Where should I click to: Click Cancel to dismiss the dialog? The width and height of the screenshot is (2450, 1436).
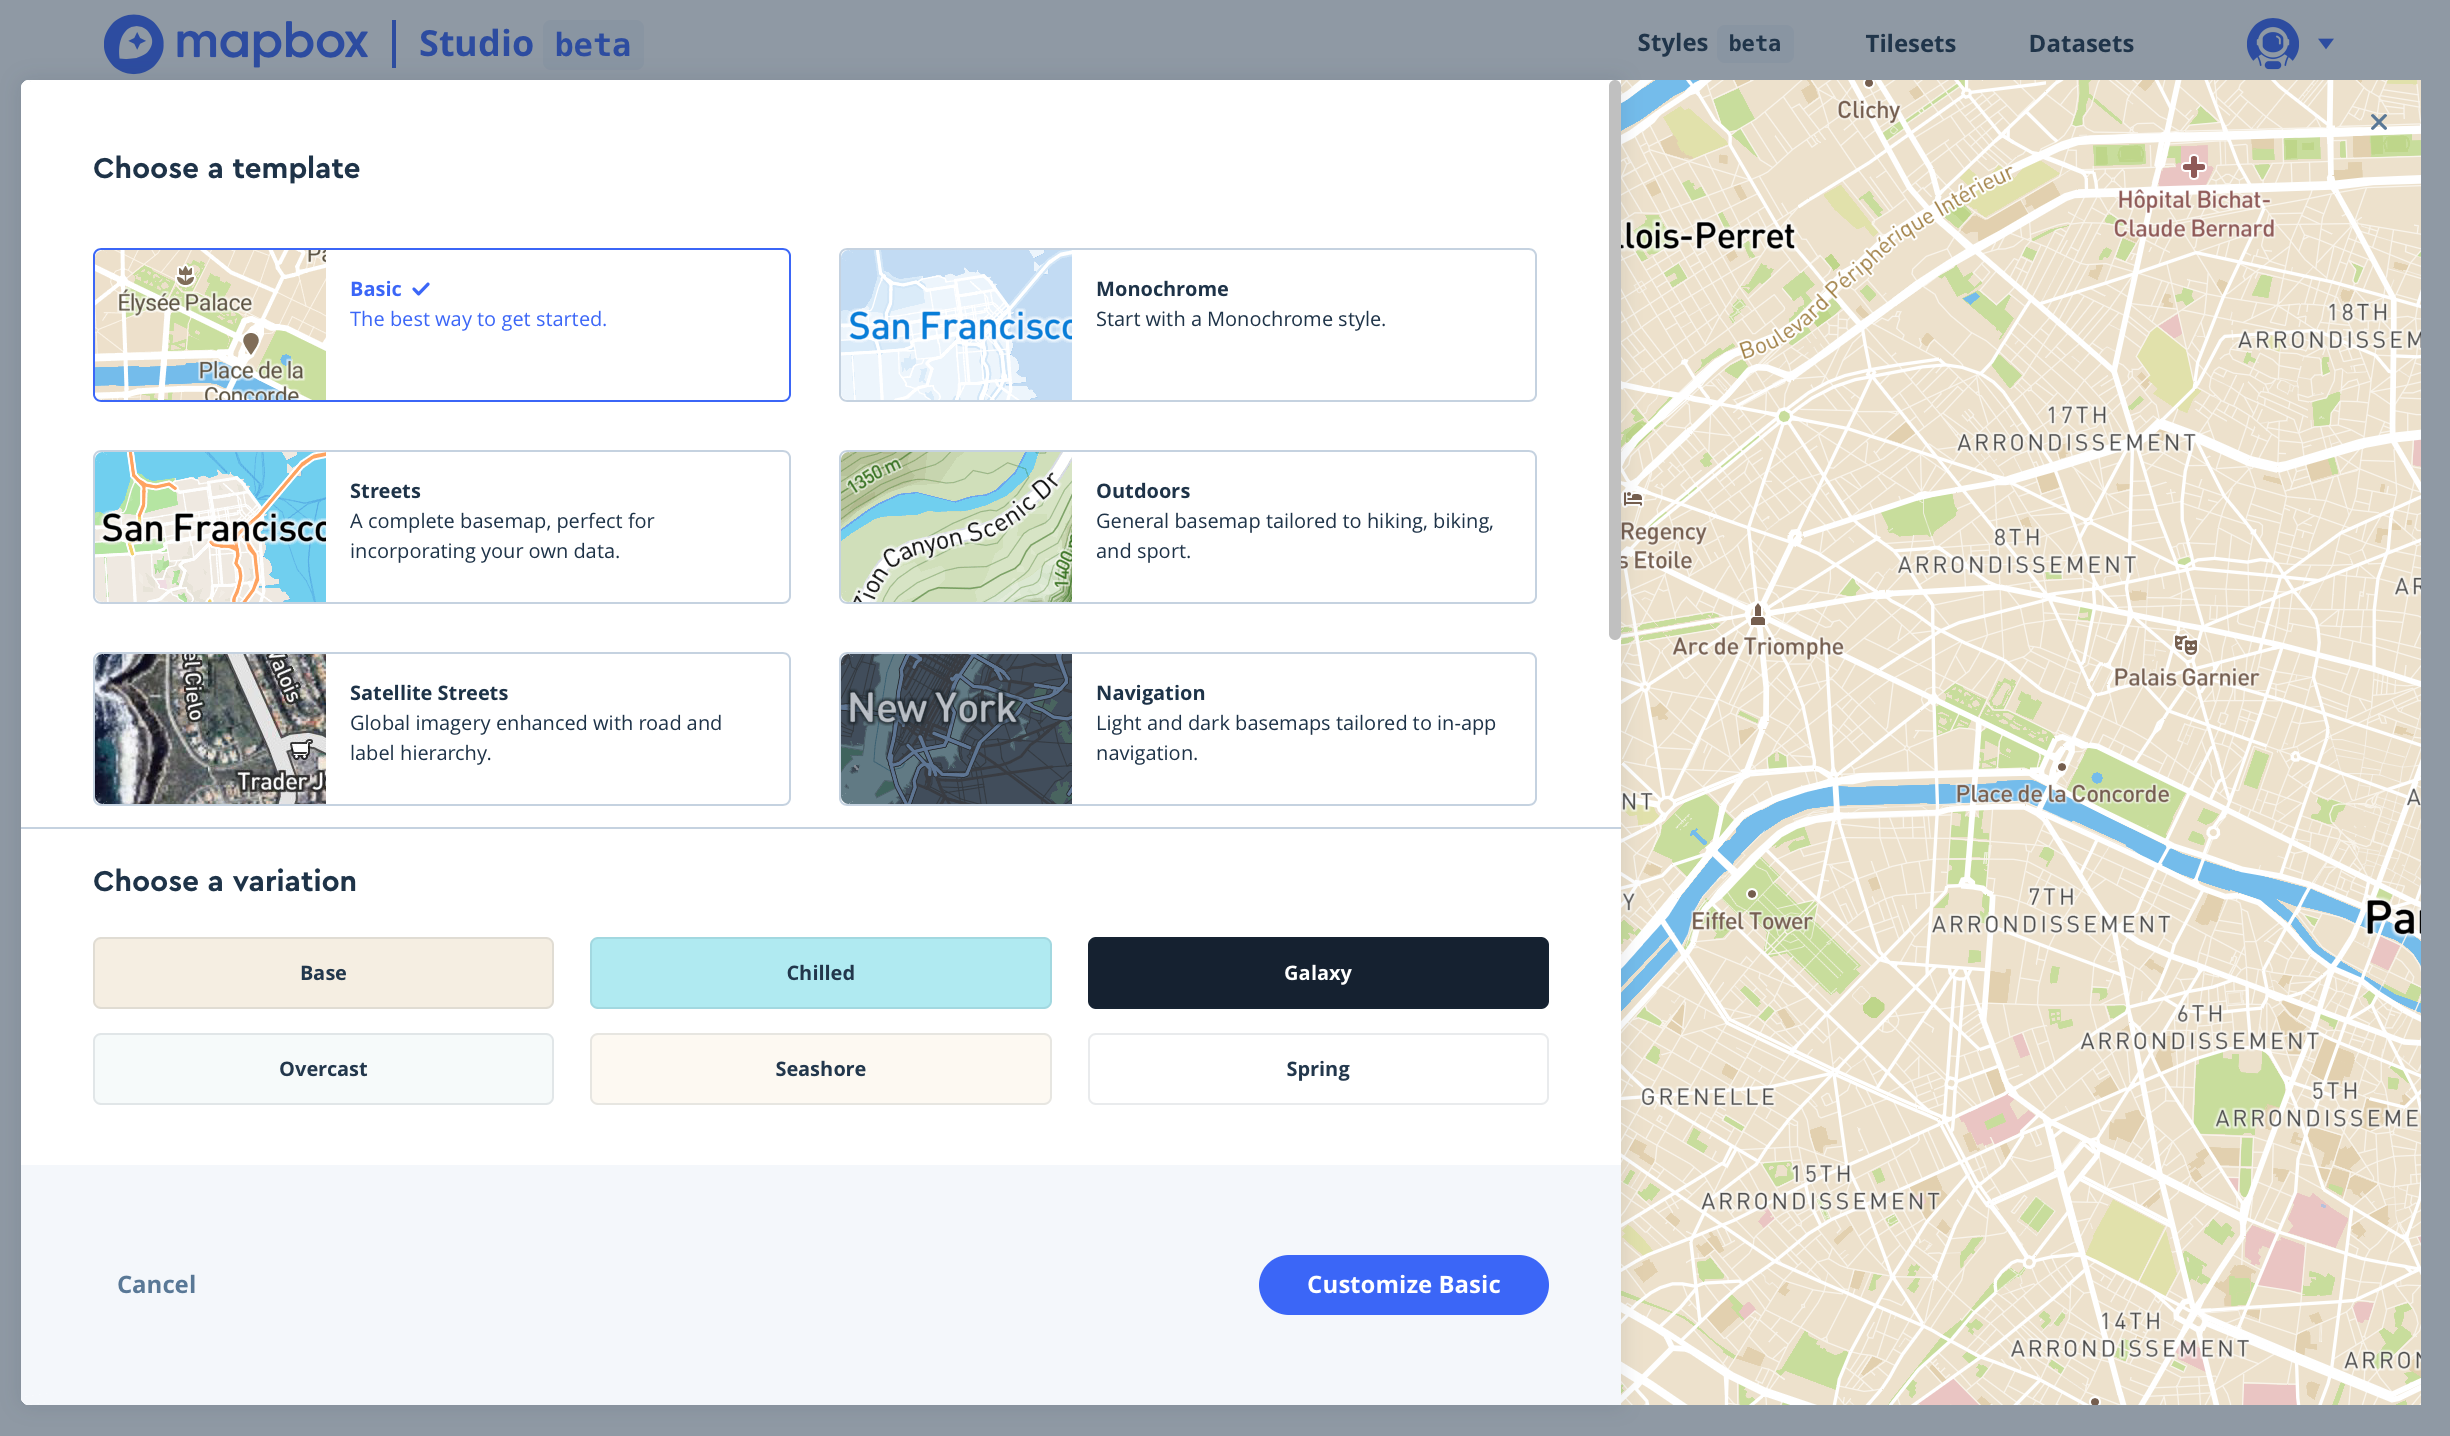point(156,1284)
